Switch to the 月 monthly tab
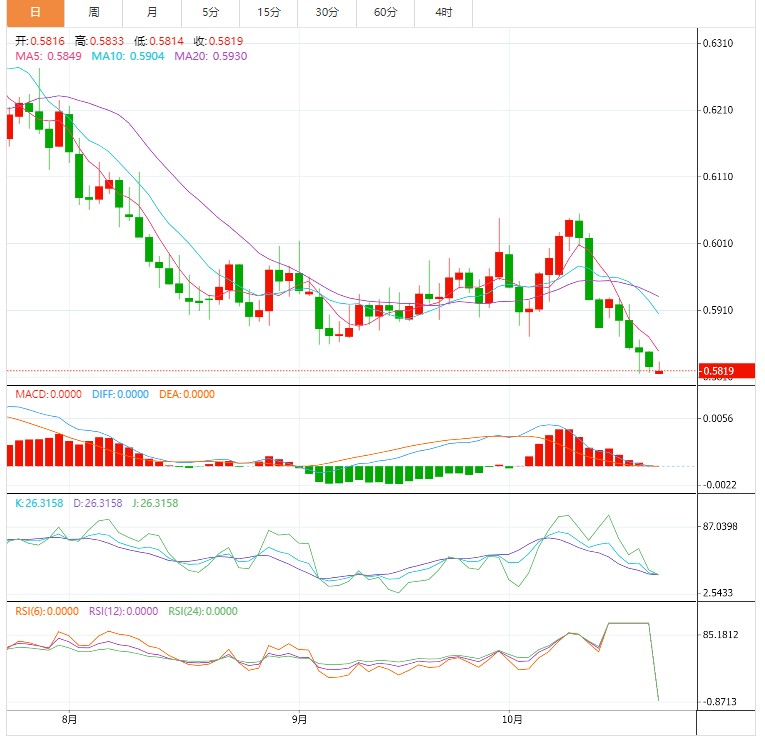This screenshot has height=740, width=765. pos(151,13)
